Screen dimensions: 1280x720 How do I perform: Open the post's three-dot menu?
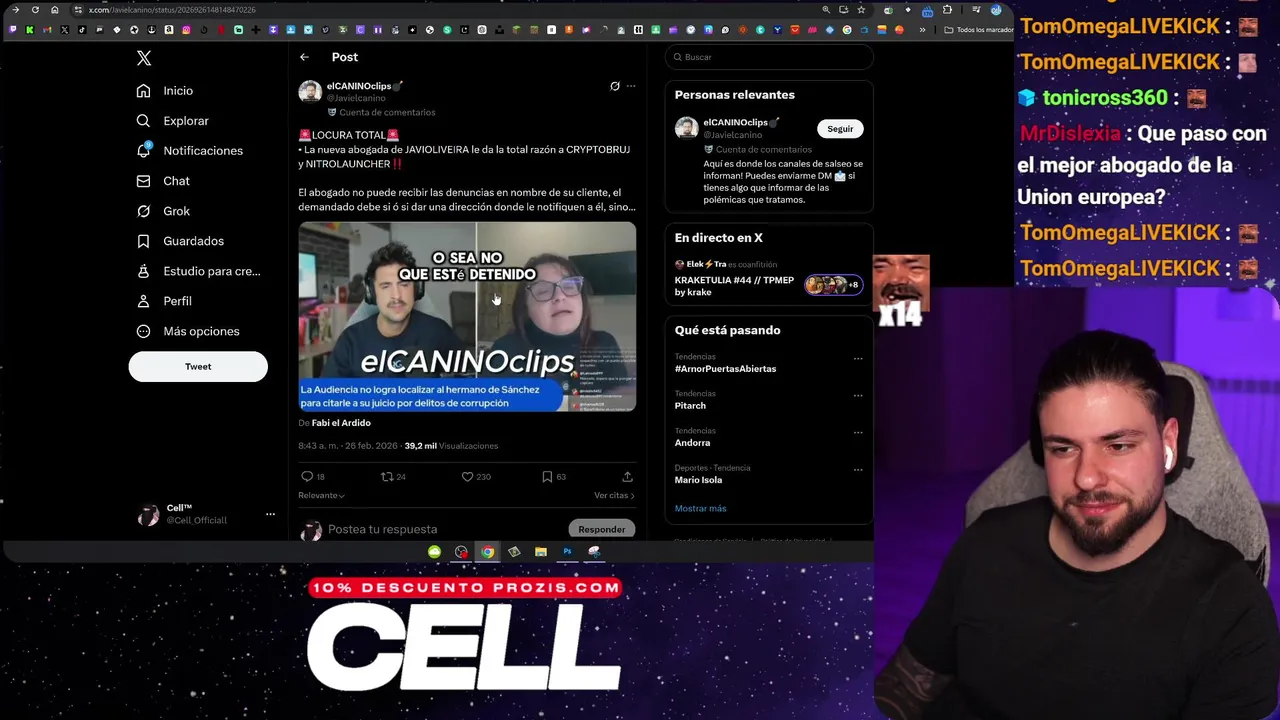click(x=631, y=86)
